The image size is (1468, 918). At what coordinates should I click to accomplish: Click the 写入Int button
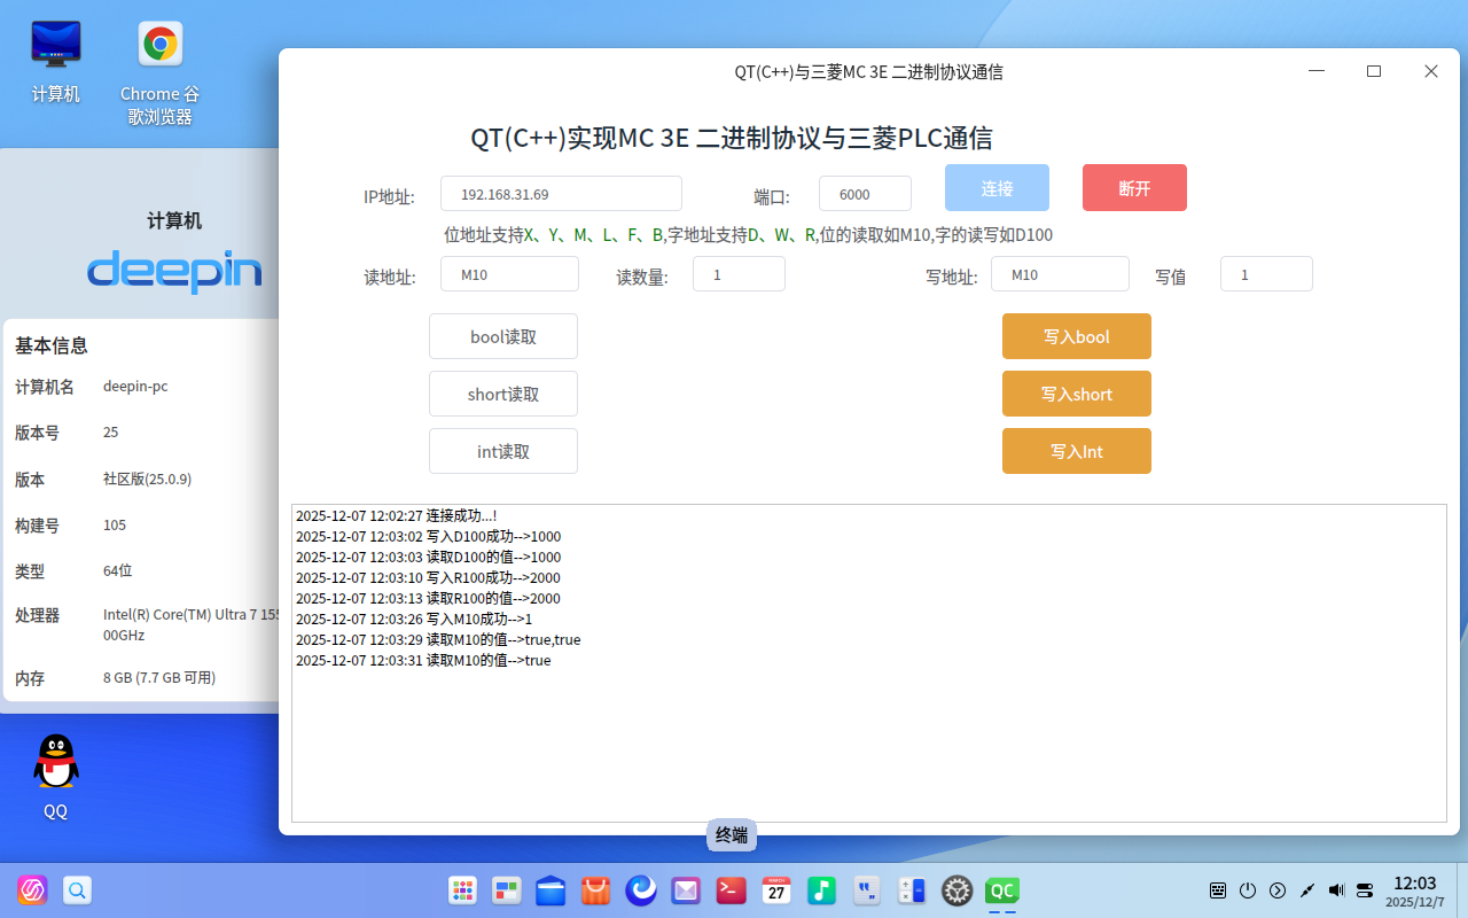(1077, 452)
